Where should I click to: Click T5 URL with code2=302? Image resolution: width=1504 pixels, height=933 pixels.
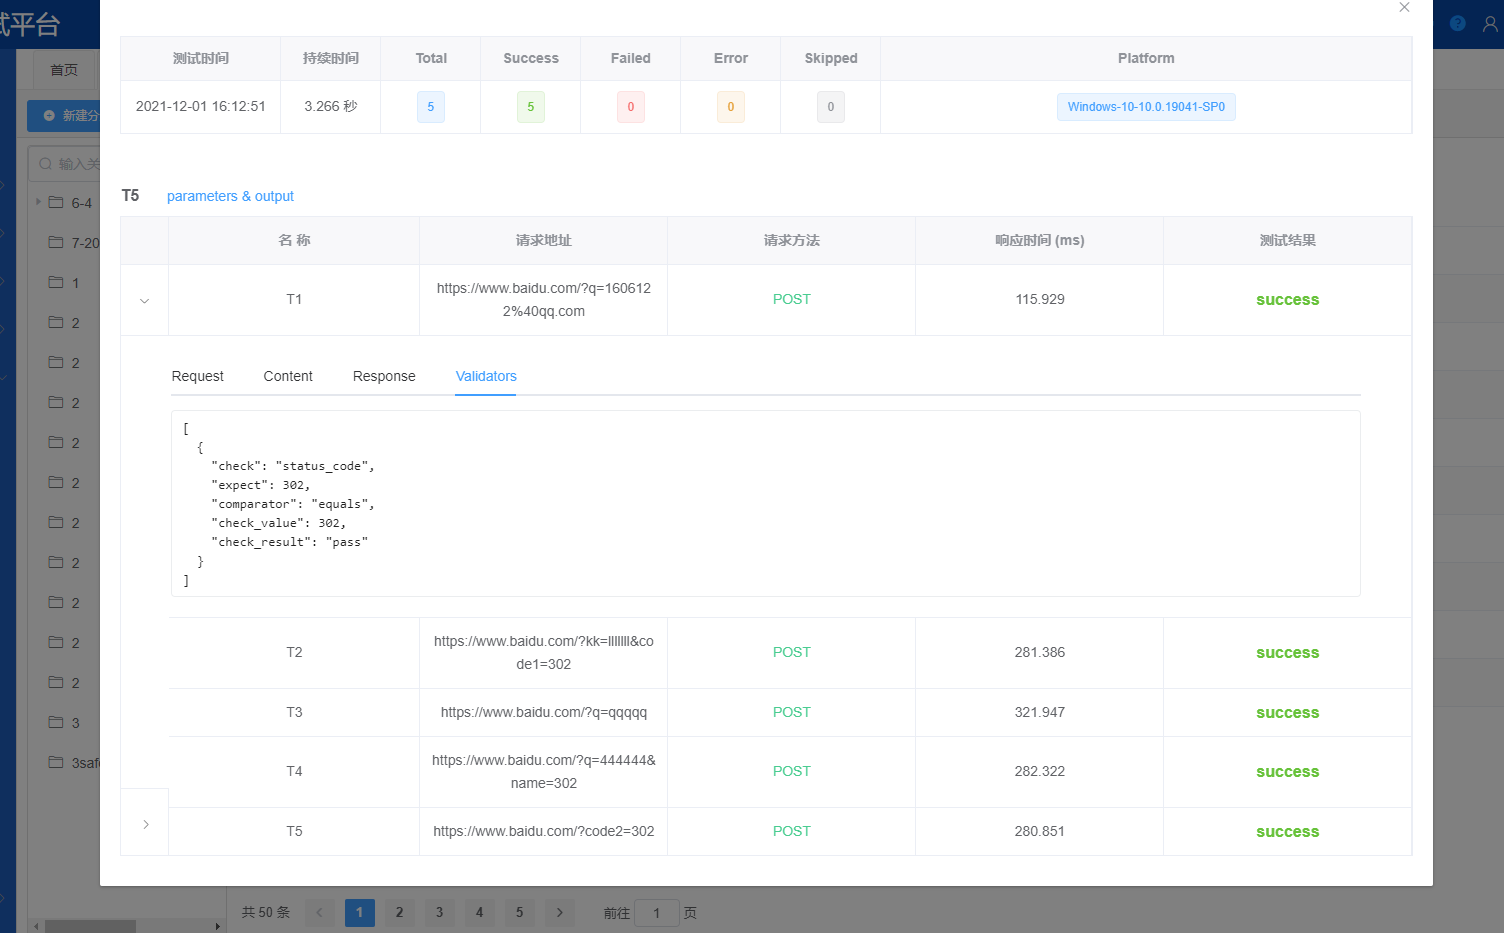544,831
